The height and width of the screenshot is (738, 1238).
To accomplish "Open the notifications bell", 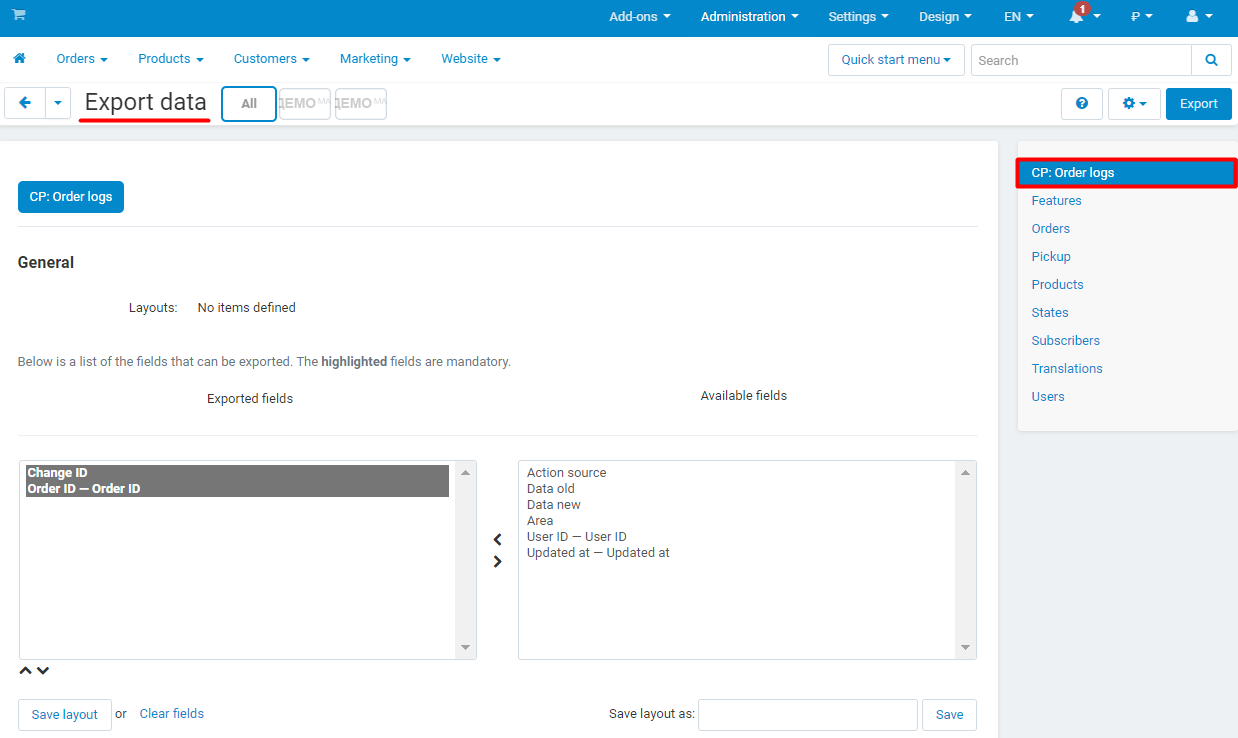I will [1082, 16].
